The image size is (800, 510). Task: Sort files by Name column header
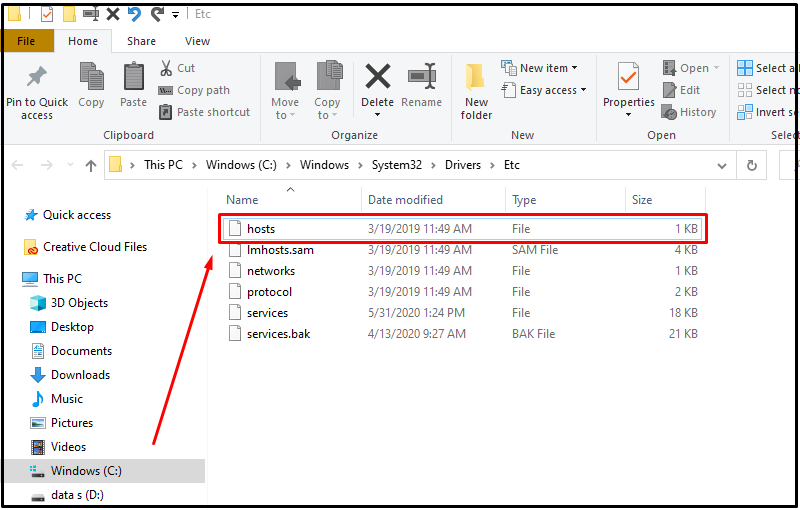(242, 200)
